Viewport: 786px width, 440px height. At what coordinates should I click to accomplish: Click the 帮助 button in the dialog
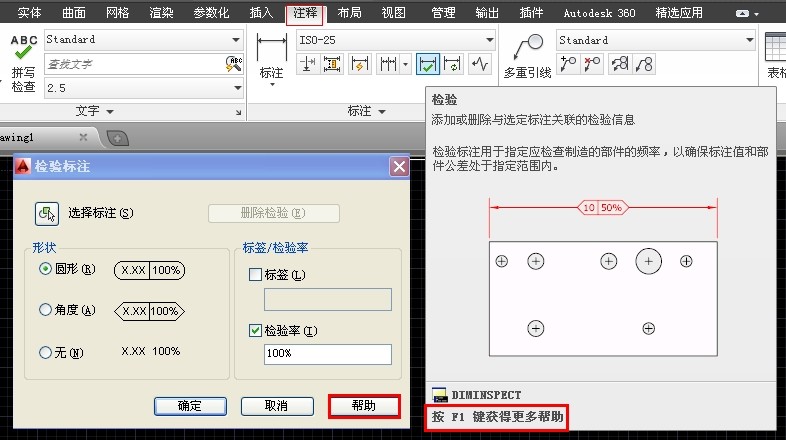(x=364, y=406)
